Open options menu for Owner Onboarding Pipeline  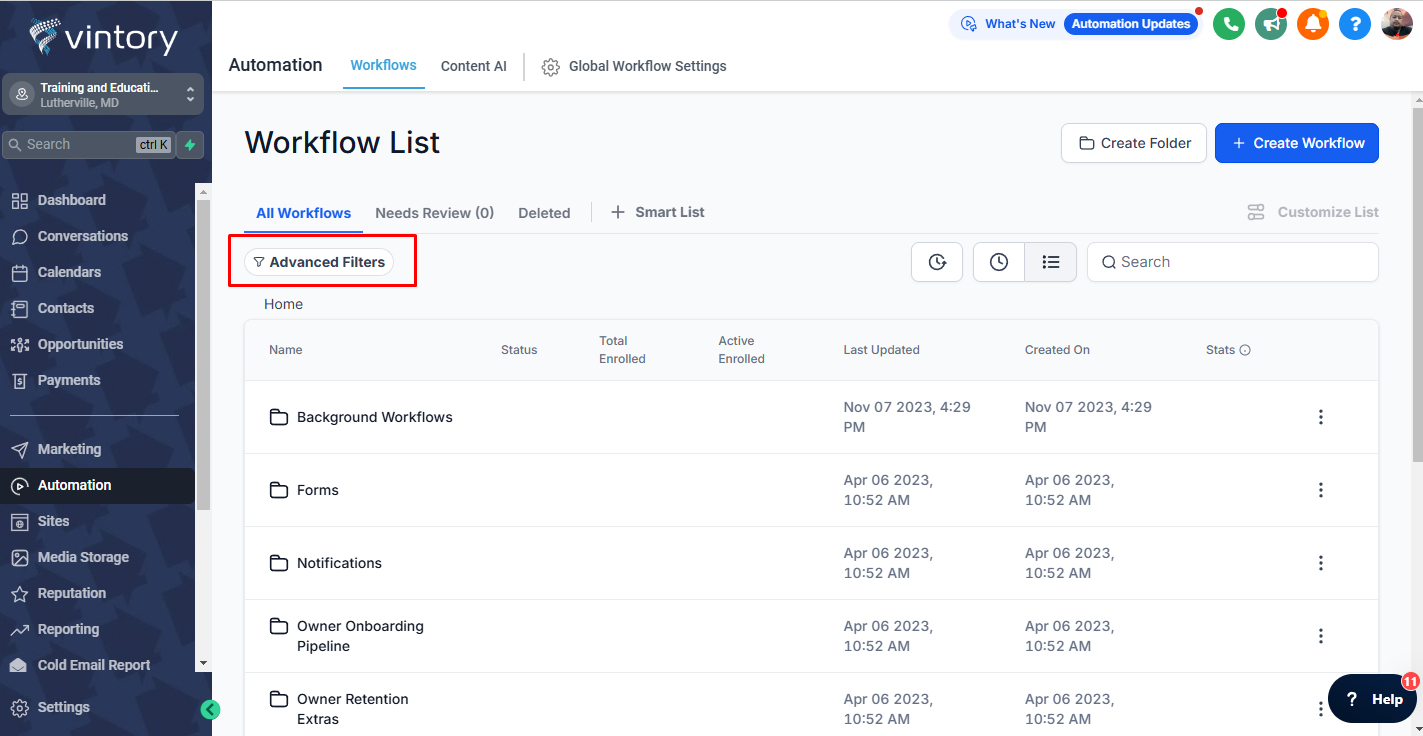(1321, 636)
